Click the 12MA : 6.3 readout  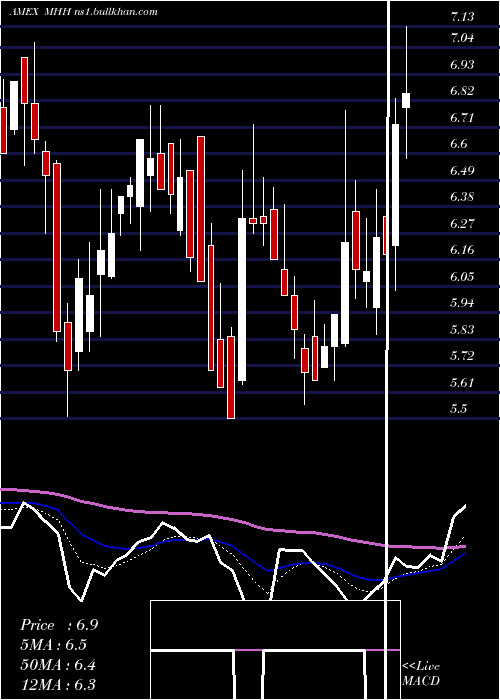click(x=59, y=685)
